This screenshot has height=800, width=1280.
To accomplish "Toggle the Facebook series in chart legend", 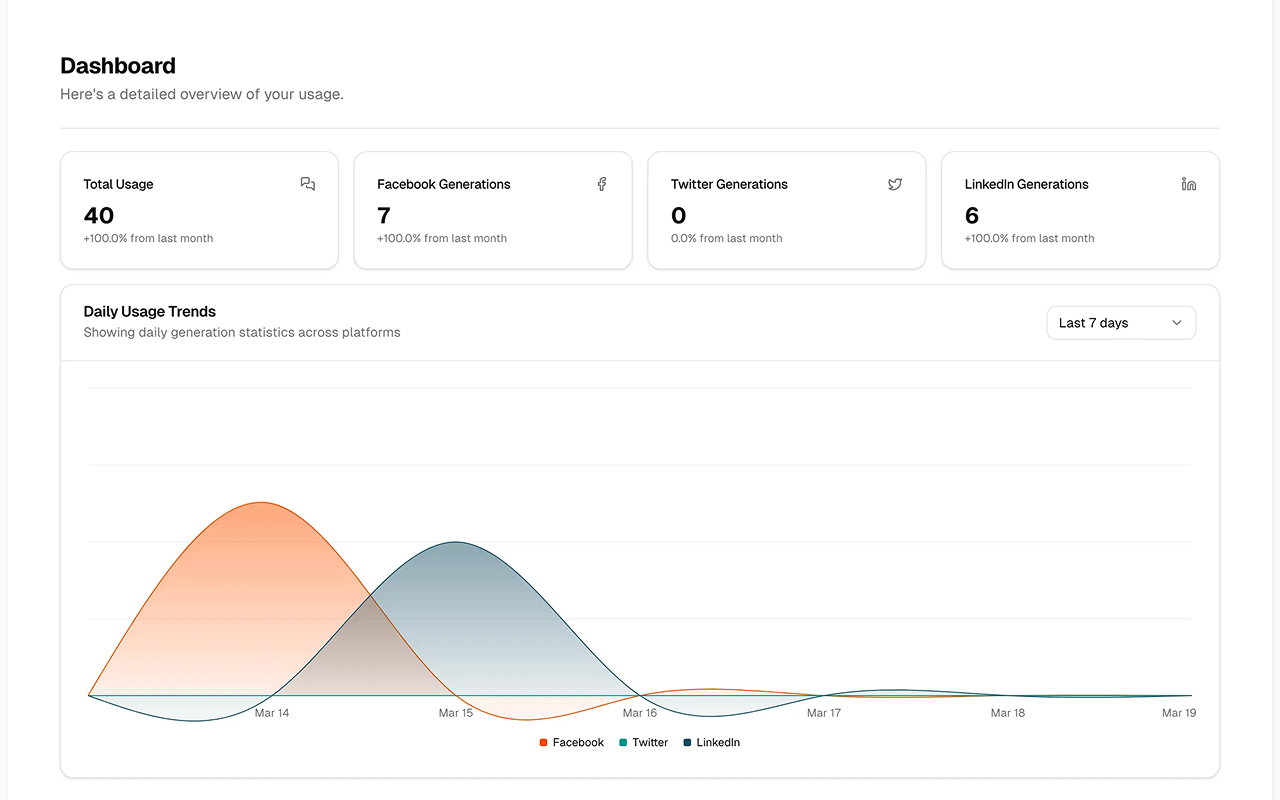I will (x=572, y=742).
